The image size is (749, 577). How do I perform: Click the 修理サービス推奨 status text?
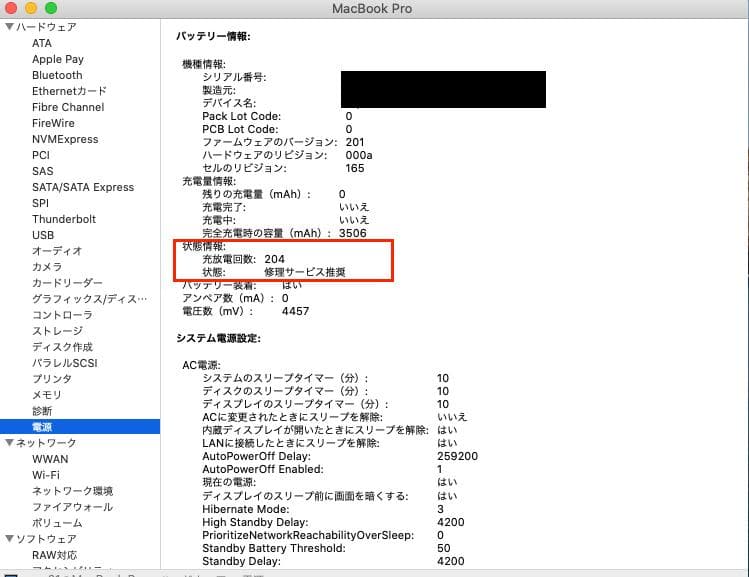305,272
